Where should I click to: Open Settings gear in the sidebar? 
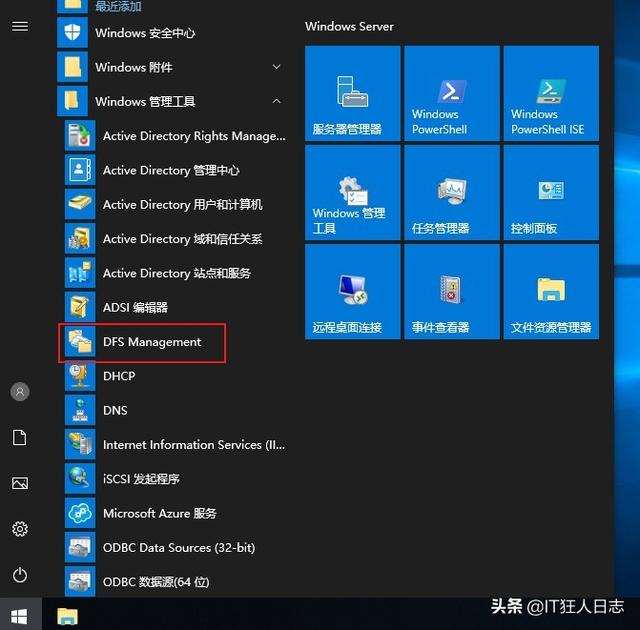(20, 529)
